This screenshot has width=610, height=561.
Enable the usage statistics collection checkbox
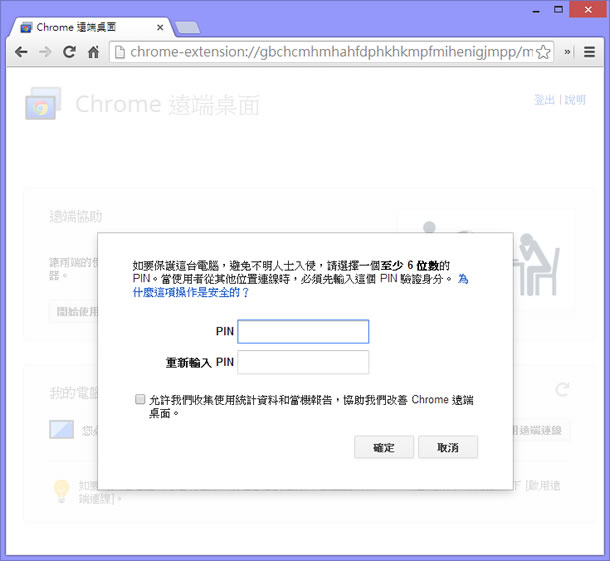[140, 399]
